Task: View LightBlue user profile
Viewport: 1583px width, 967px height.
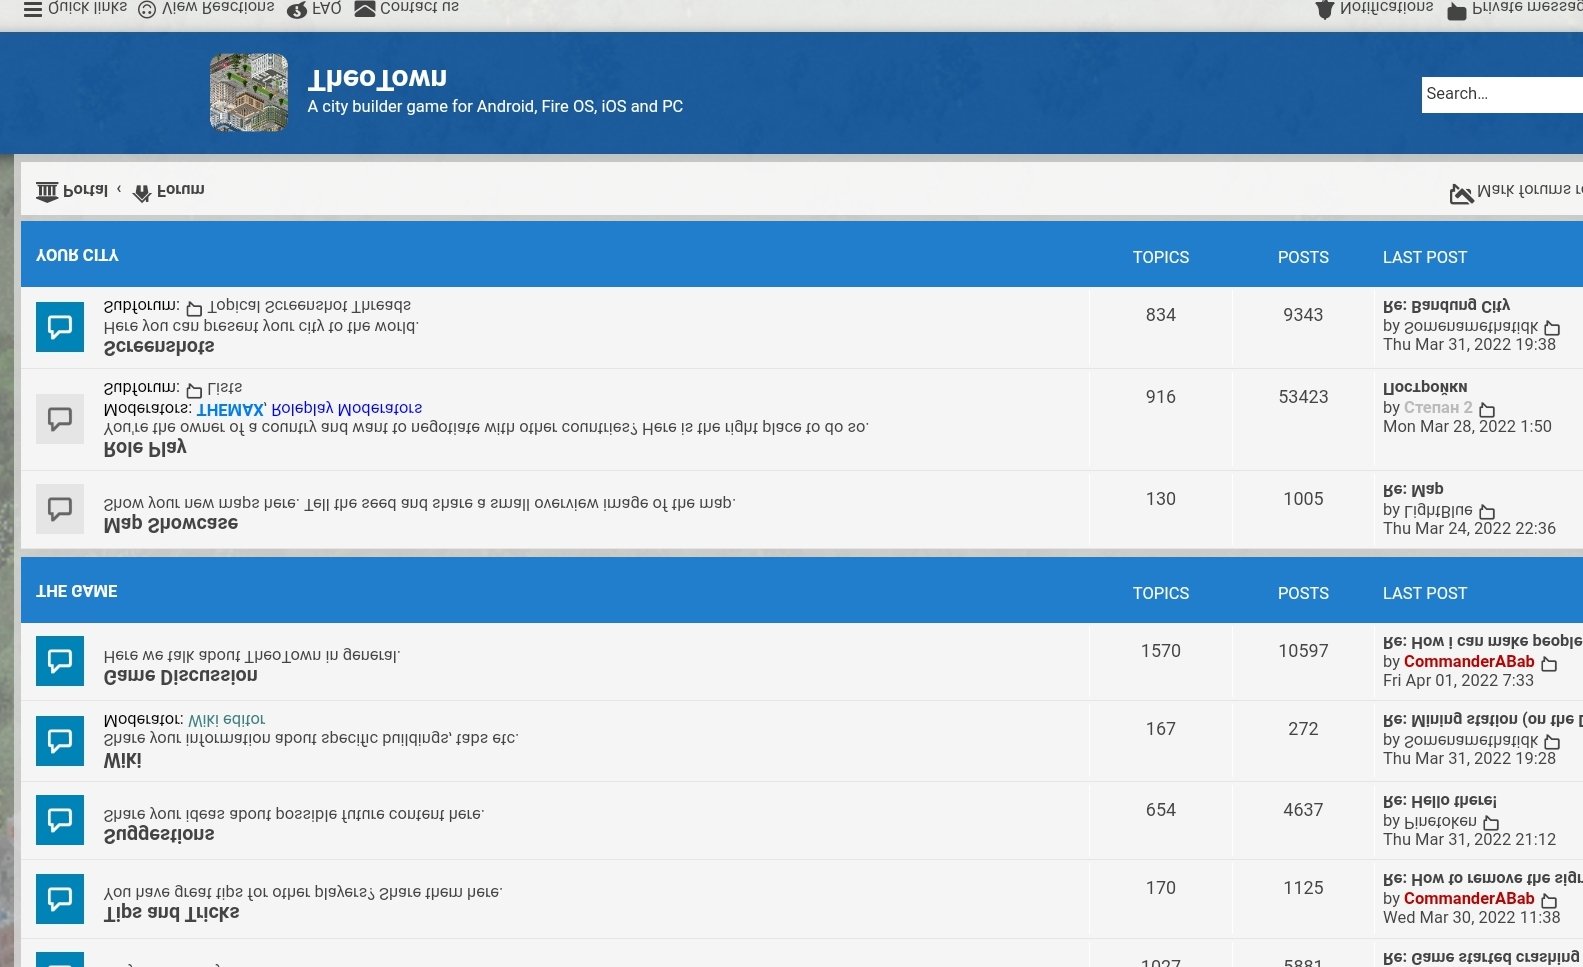Action: 1438,510
